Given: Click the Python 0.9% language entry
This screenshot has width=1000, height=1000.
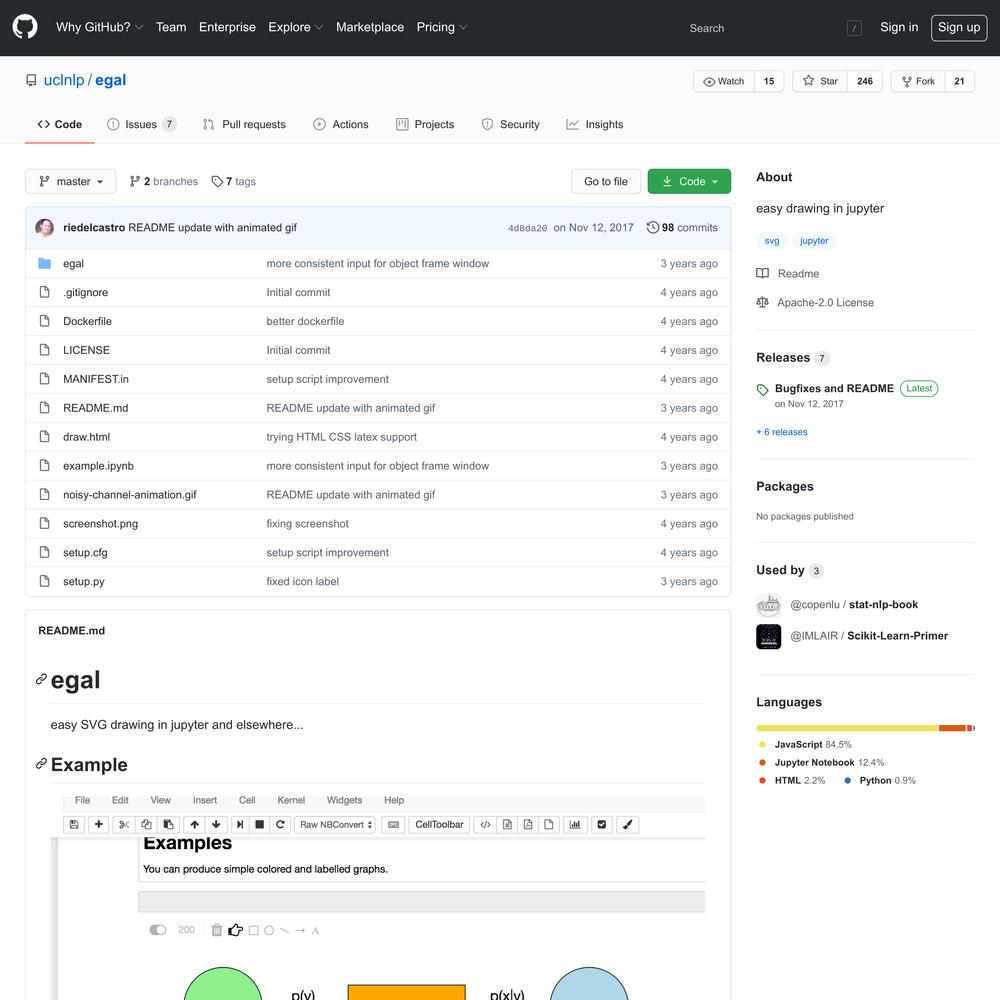Looking at the screenshot, I should coord(880,780).
